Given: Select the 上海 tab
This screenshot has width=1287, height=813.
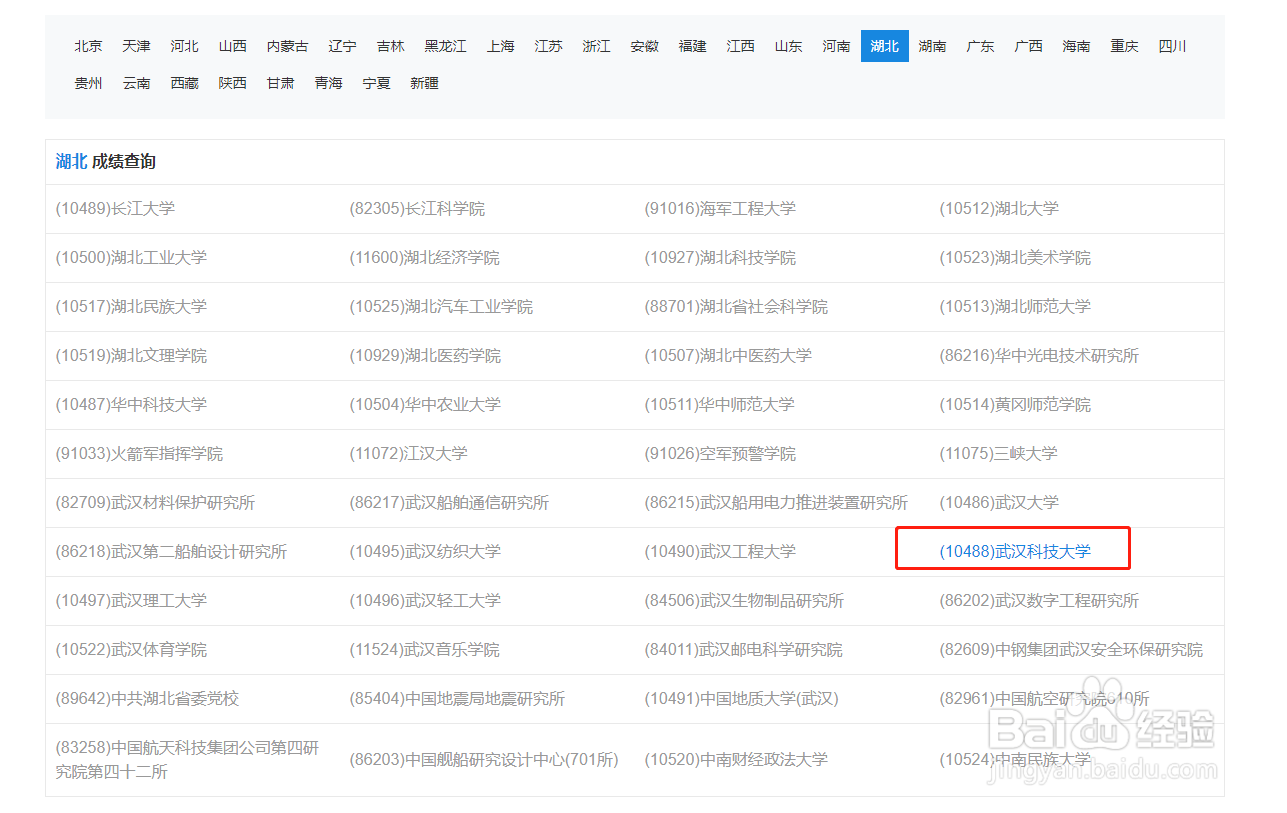Looking at the screenshot, I should click(x=500, y=46).
